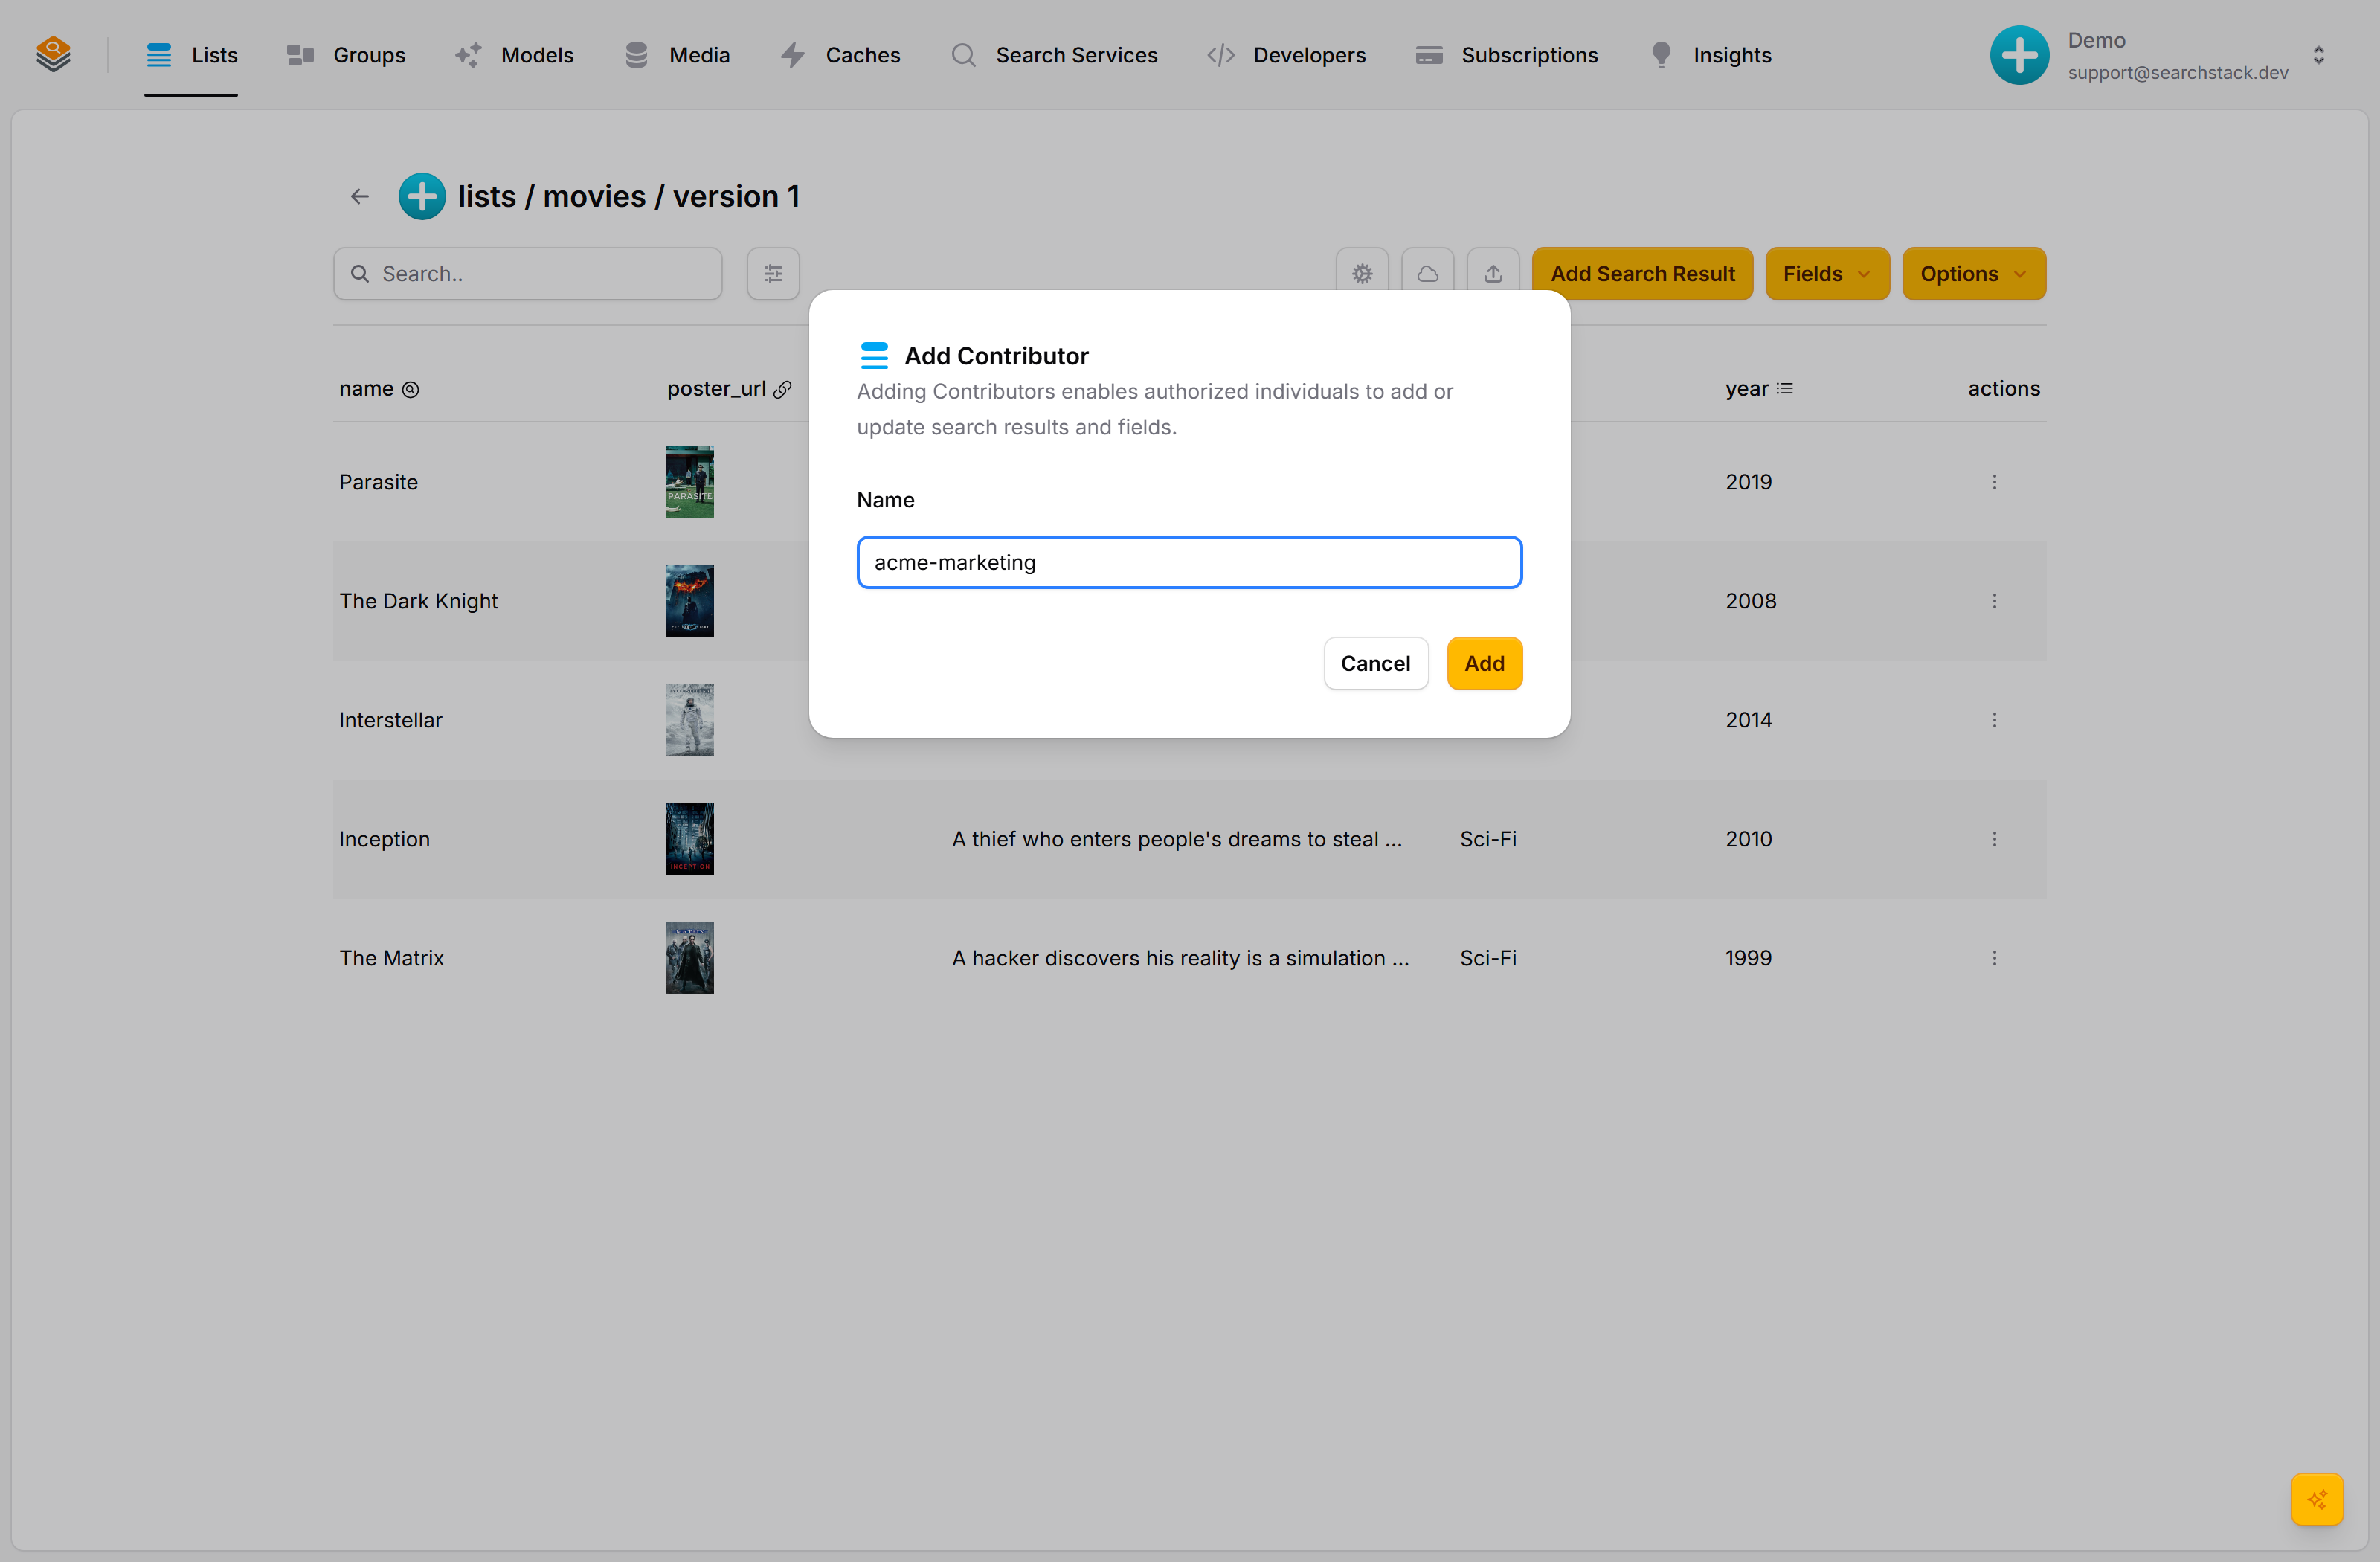Click the poster_url column header

pyautogui.click(x=716, y=389)
